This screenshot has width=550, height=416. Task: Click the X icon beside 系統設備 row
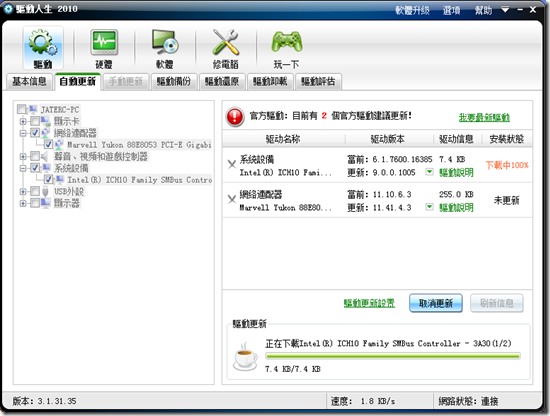[x=232, y=164]
